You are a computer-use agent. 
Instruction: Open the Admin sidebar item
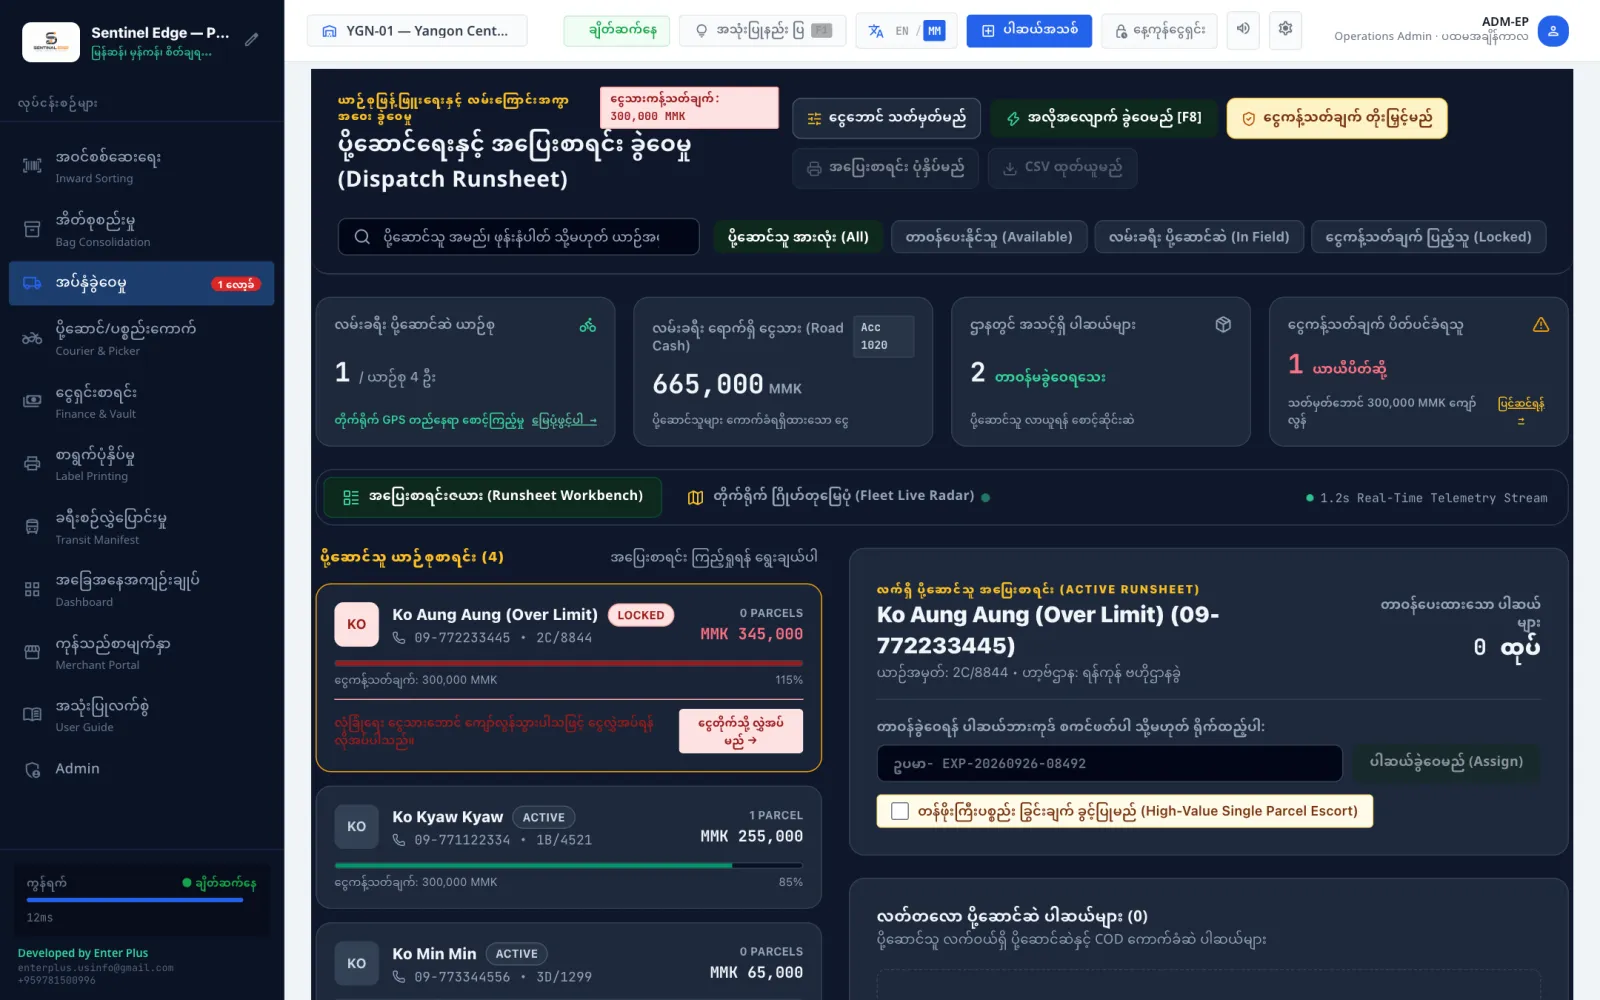coord(141,769)
